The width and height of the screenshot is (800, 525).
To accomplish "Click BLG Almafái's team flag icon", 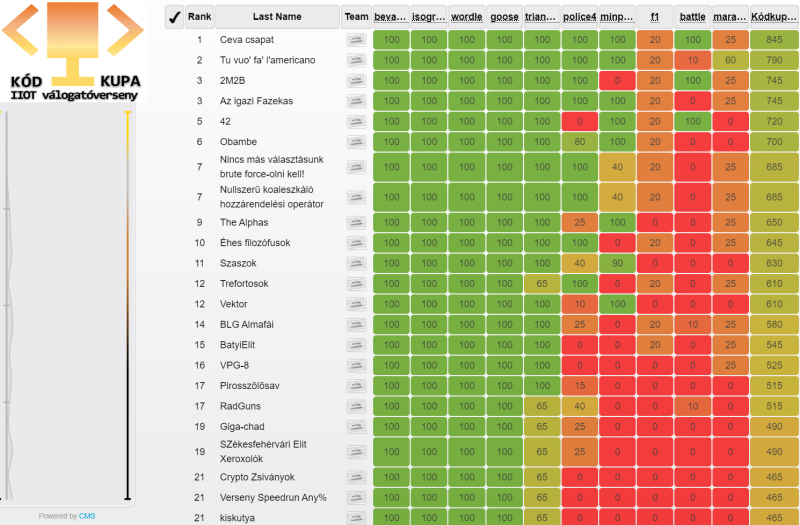I will 356,324.
